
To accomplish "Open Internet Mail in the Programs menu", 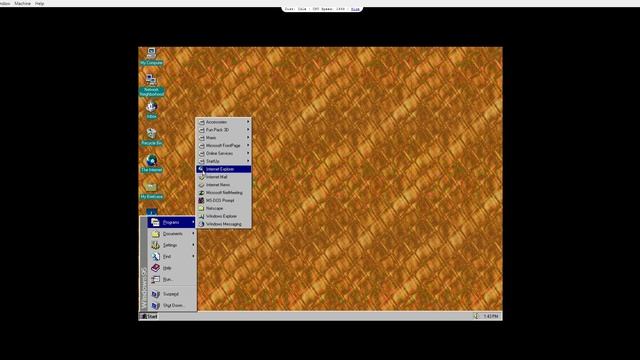I will [223, 177].
